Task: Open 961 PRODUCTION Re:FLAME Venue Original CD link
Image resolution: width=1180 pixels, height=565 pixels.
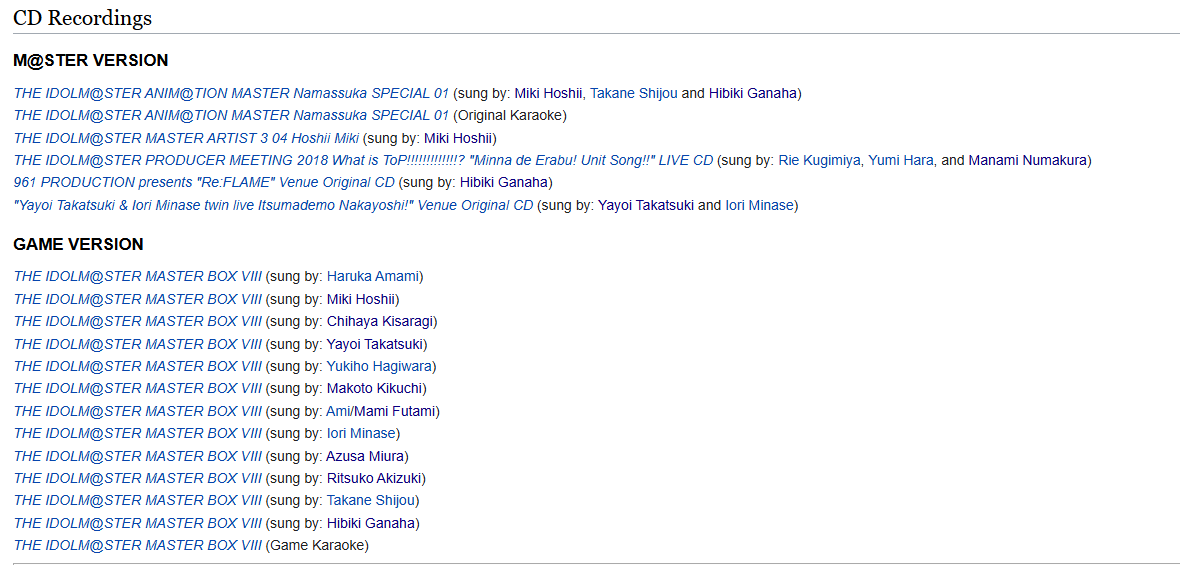Action: 204,182
